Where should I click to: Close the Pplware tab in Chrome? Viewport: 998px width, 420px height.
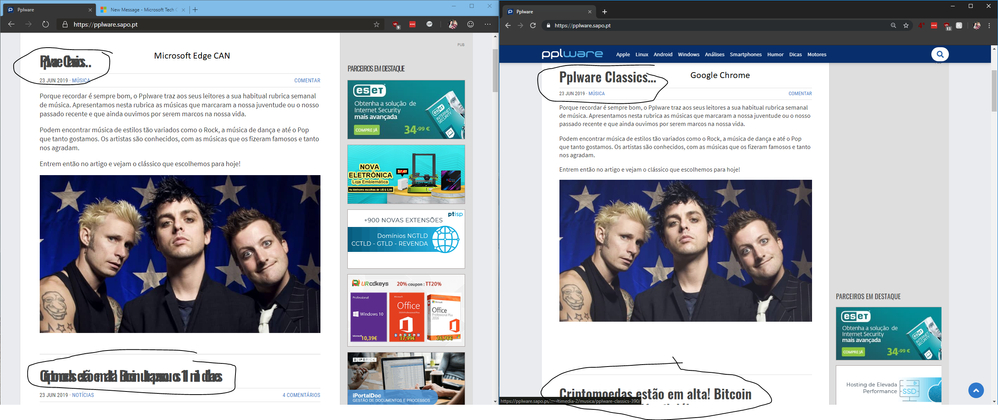click(590, 11)
